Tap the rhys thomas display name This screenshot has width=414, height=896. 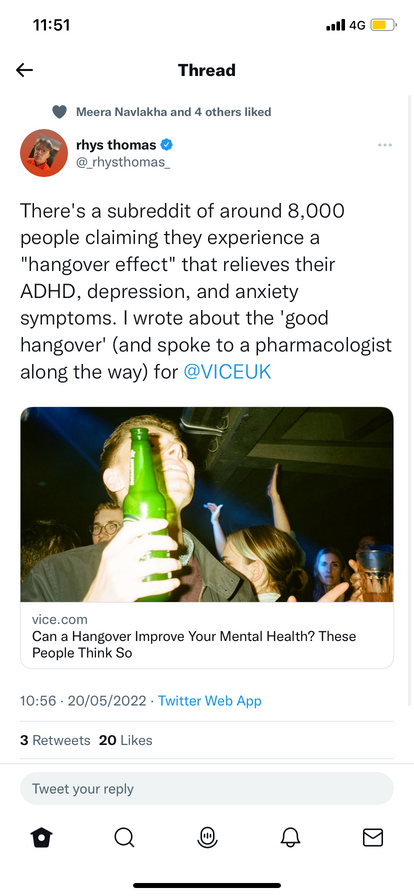pos(116,145)
